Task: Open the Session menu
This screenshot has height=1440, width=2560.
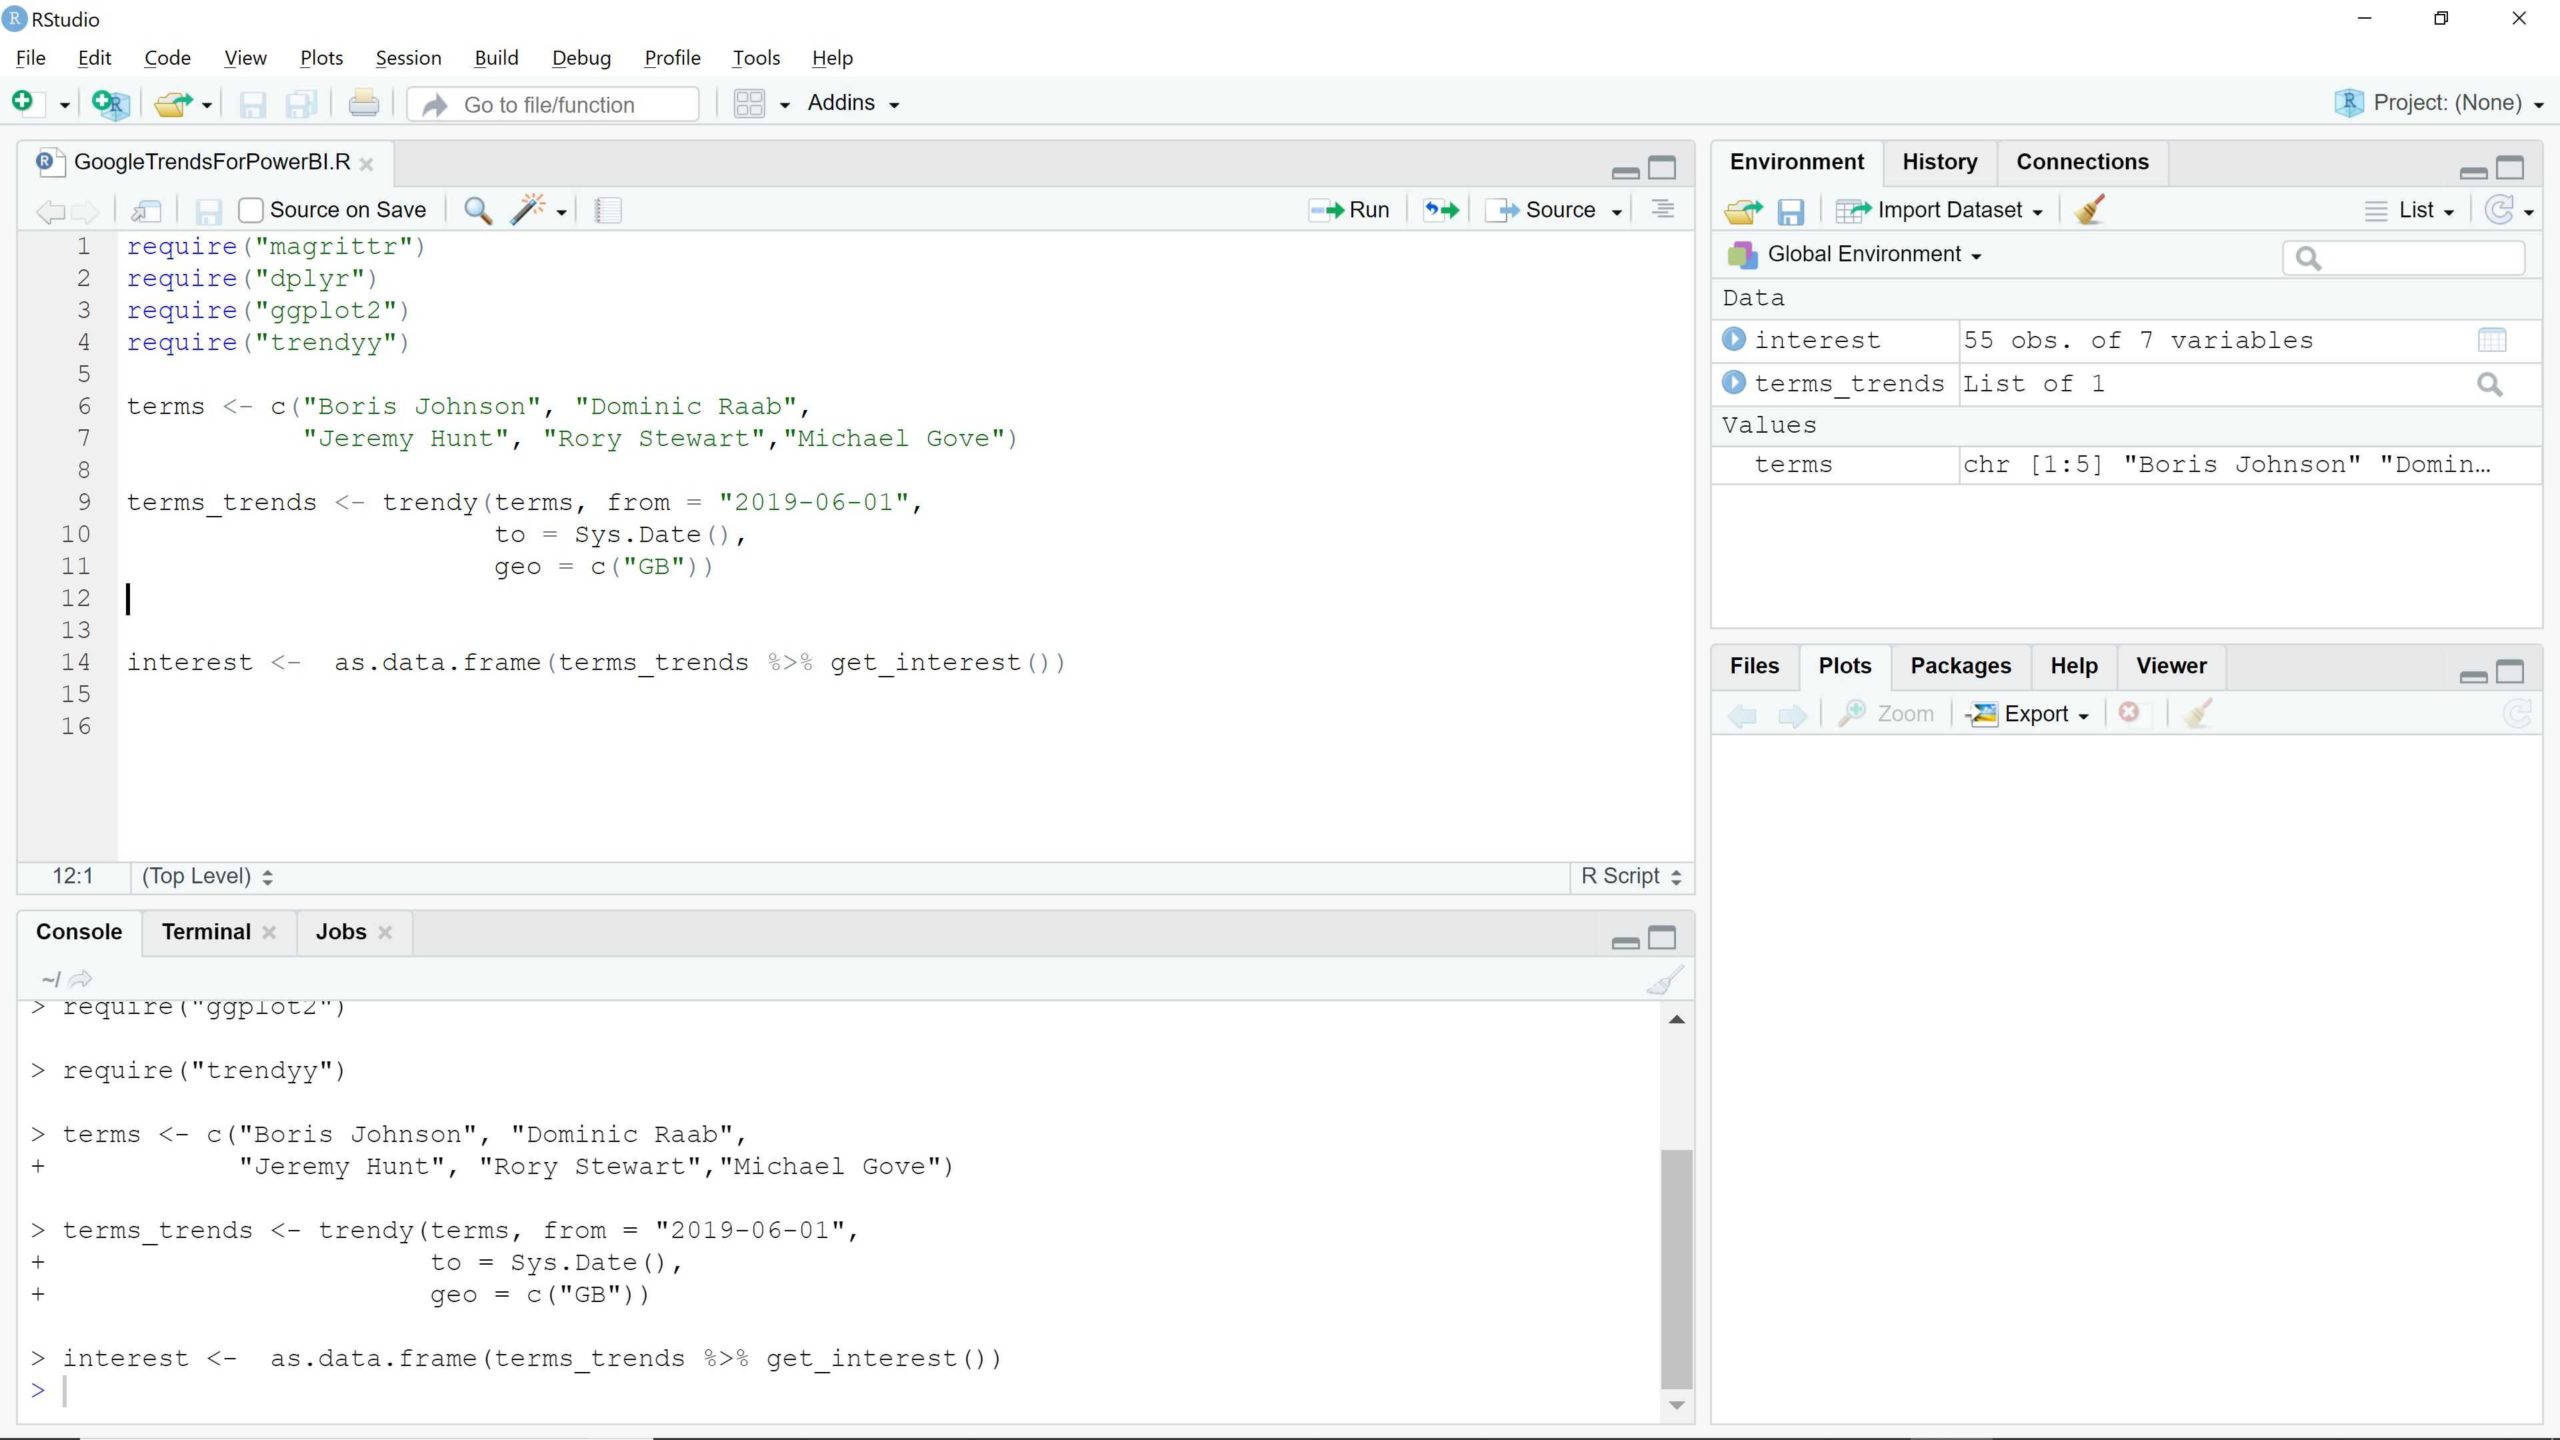Action: pyautogui.click(x=408, y=58)
